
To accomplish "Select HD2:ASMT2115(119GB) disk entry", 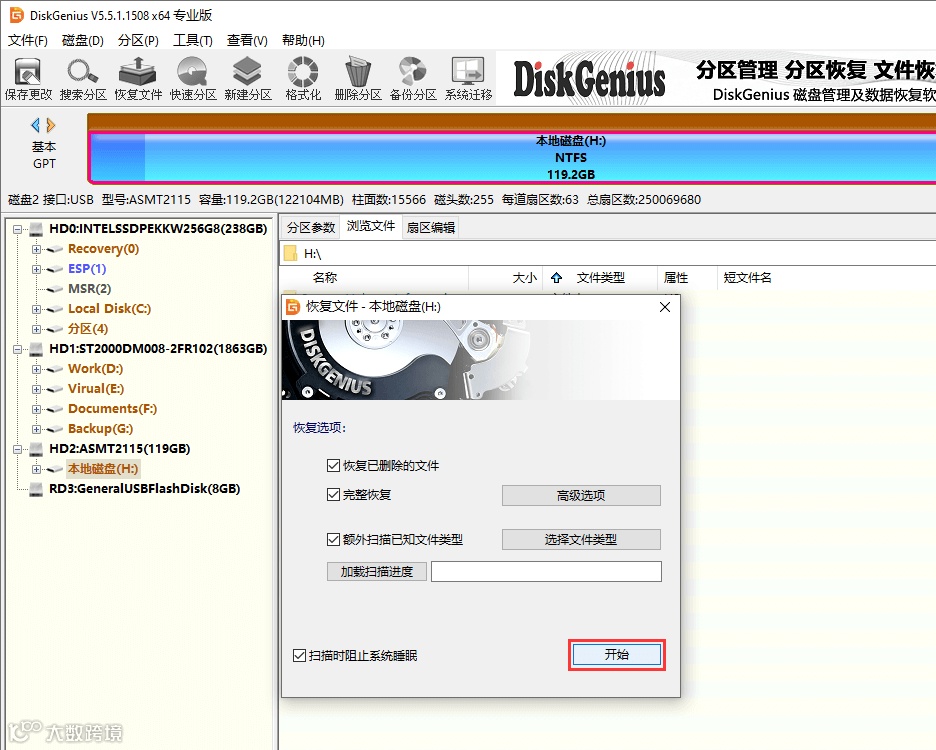I will (x=119, y=448).
